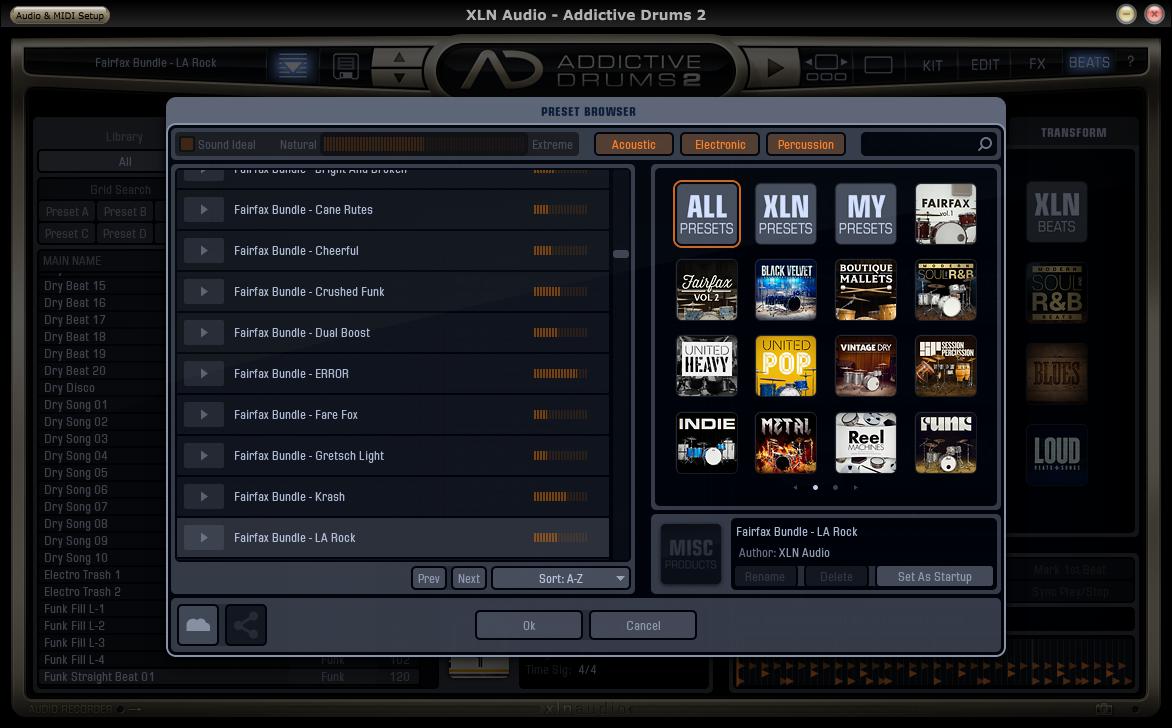Choose the Fairfax Vol 2 pack thumbnail
This screenshot has height=728, width=1172.
706,290
